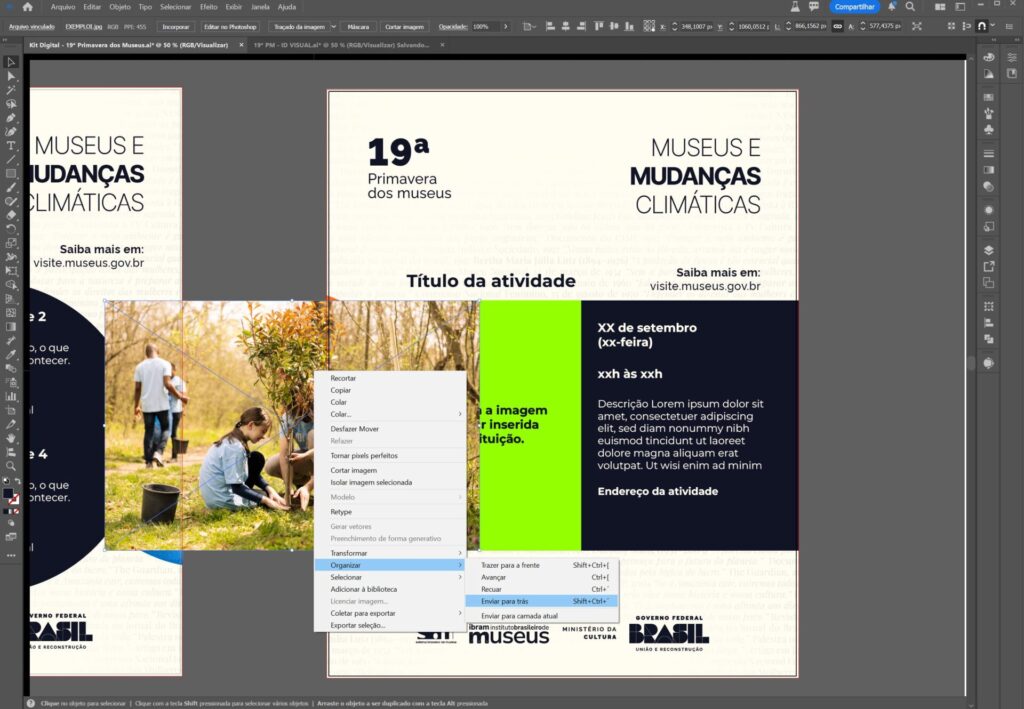Select the Type tool

tap(11, 146)
